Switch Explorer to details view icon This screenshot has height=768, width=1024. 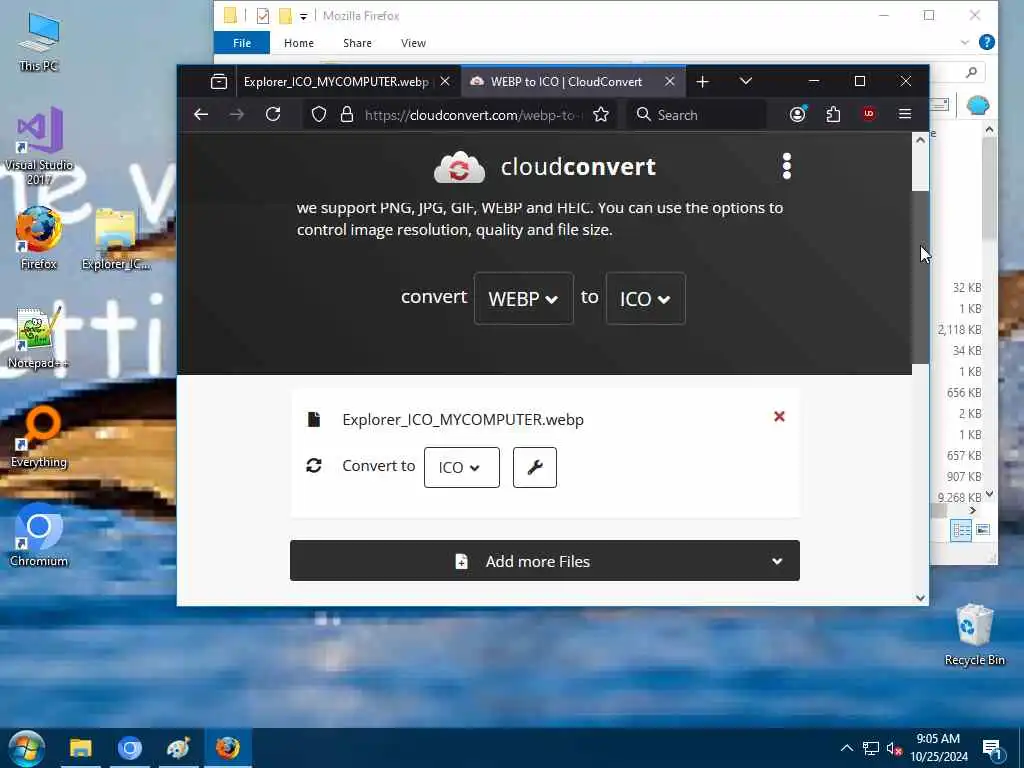(x=961, y=530)
